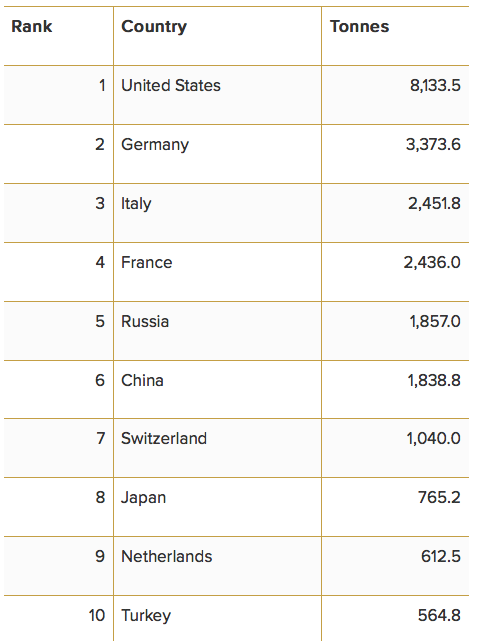Click the Japan country name

(x=143, y=498)
